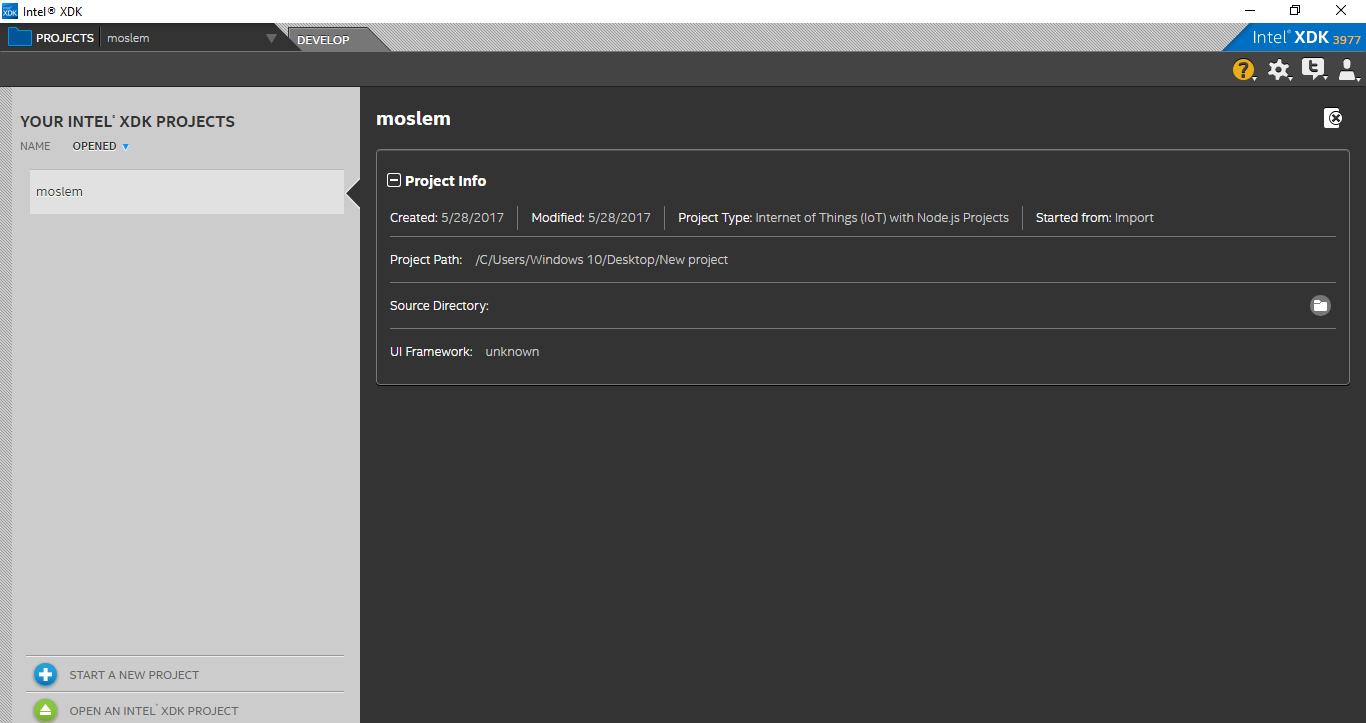Sort projects by Opened
The height and width of the screenshot is (723, 1366).
pos(101,146)
